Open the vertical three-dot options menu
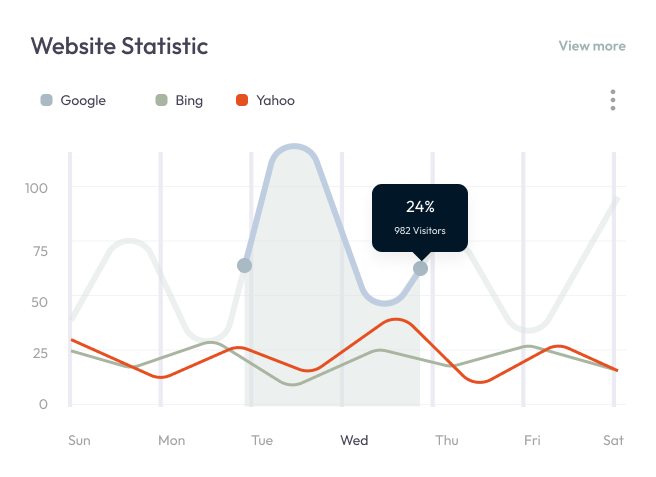This screenshot has height=477, width=656. (x=612, y=100)
